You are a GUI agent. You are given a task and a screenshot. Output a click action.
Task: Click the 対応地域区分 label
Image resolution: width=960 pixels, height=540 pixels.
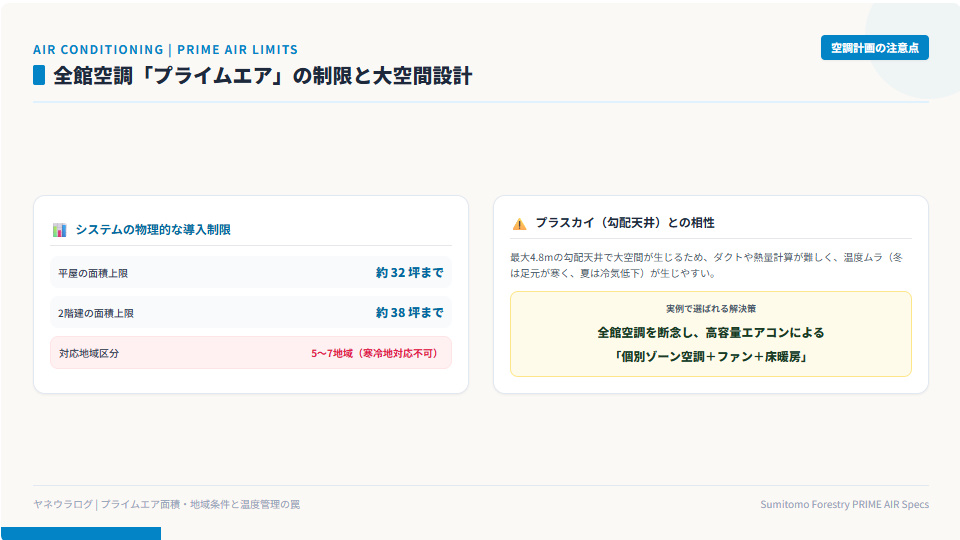click(x=89, y=353)
